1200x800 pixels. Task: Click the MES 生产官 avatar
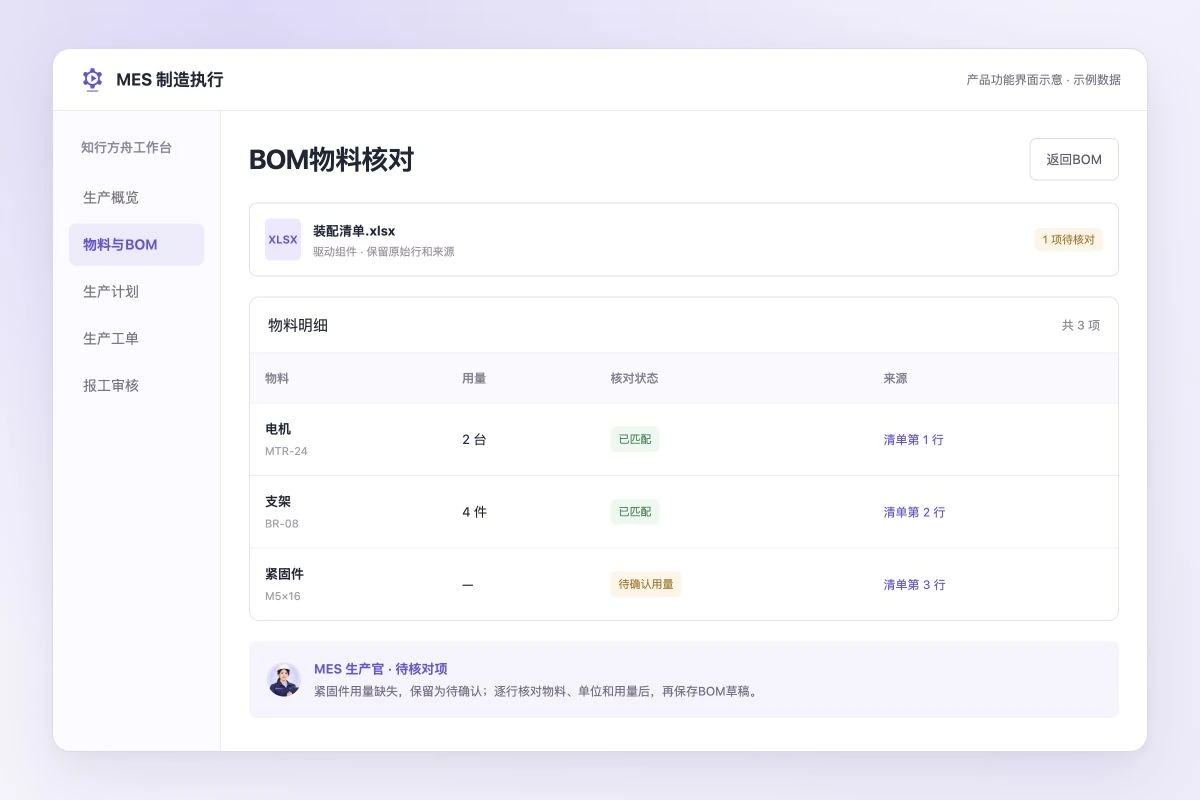pos(284,680)
